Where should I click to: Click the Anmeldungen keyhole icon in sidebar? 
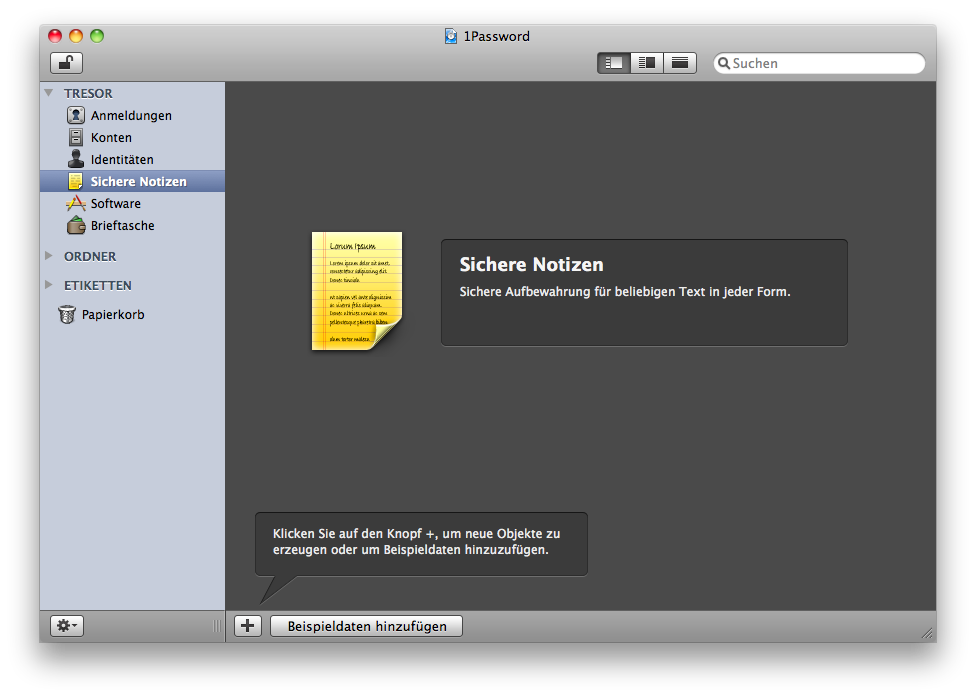coord(76,115)
